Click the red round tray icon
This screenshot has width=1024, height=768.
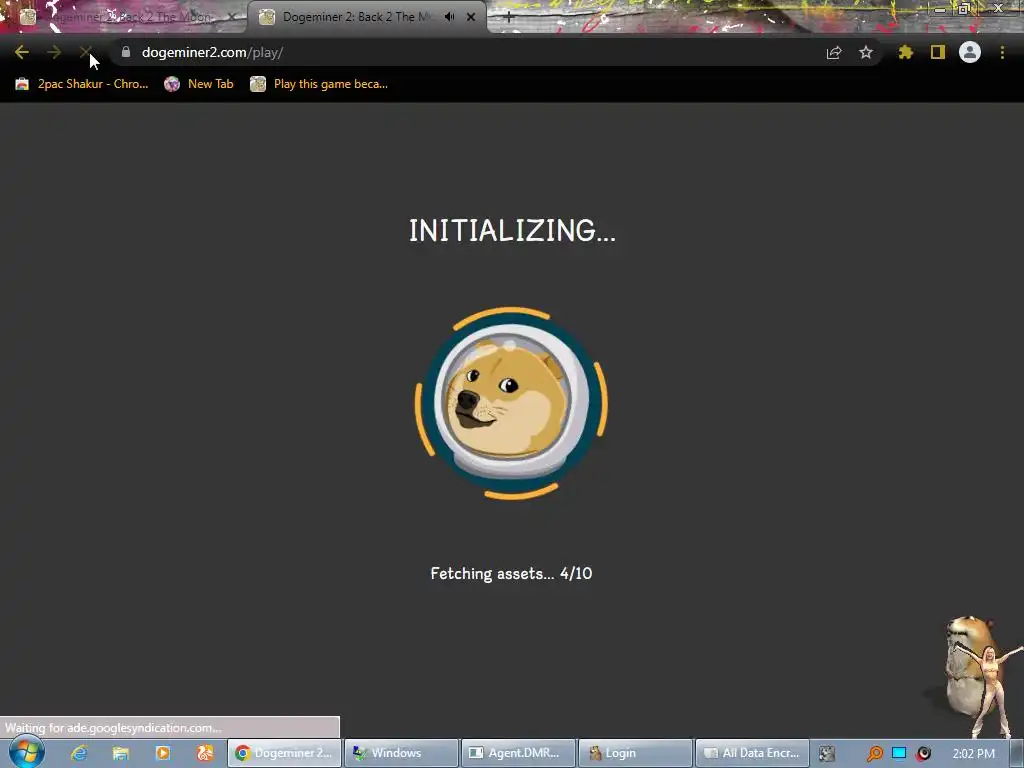coord(923,754)
